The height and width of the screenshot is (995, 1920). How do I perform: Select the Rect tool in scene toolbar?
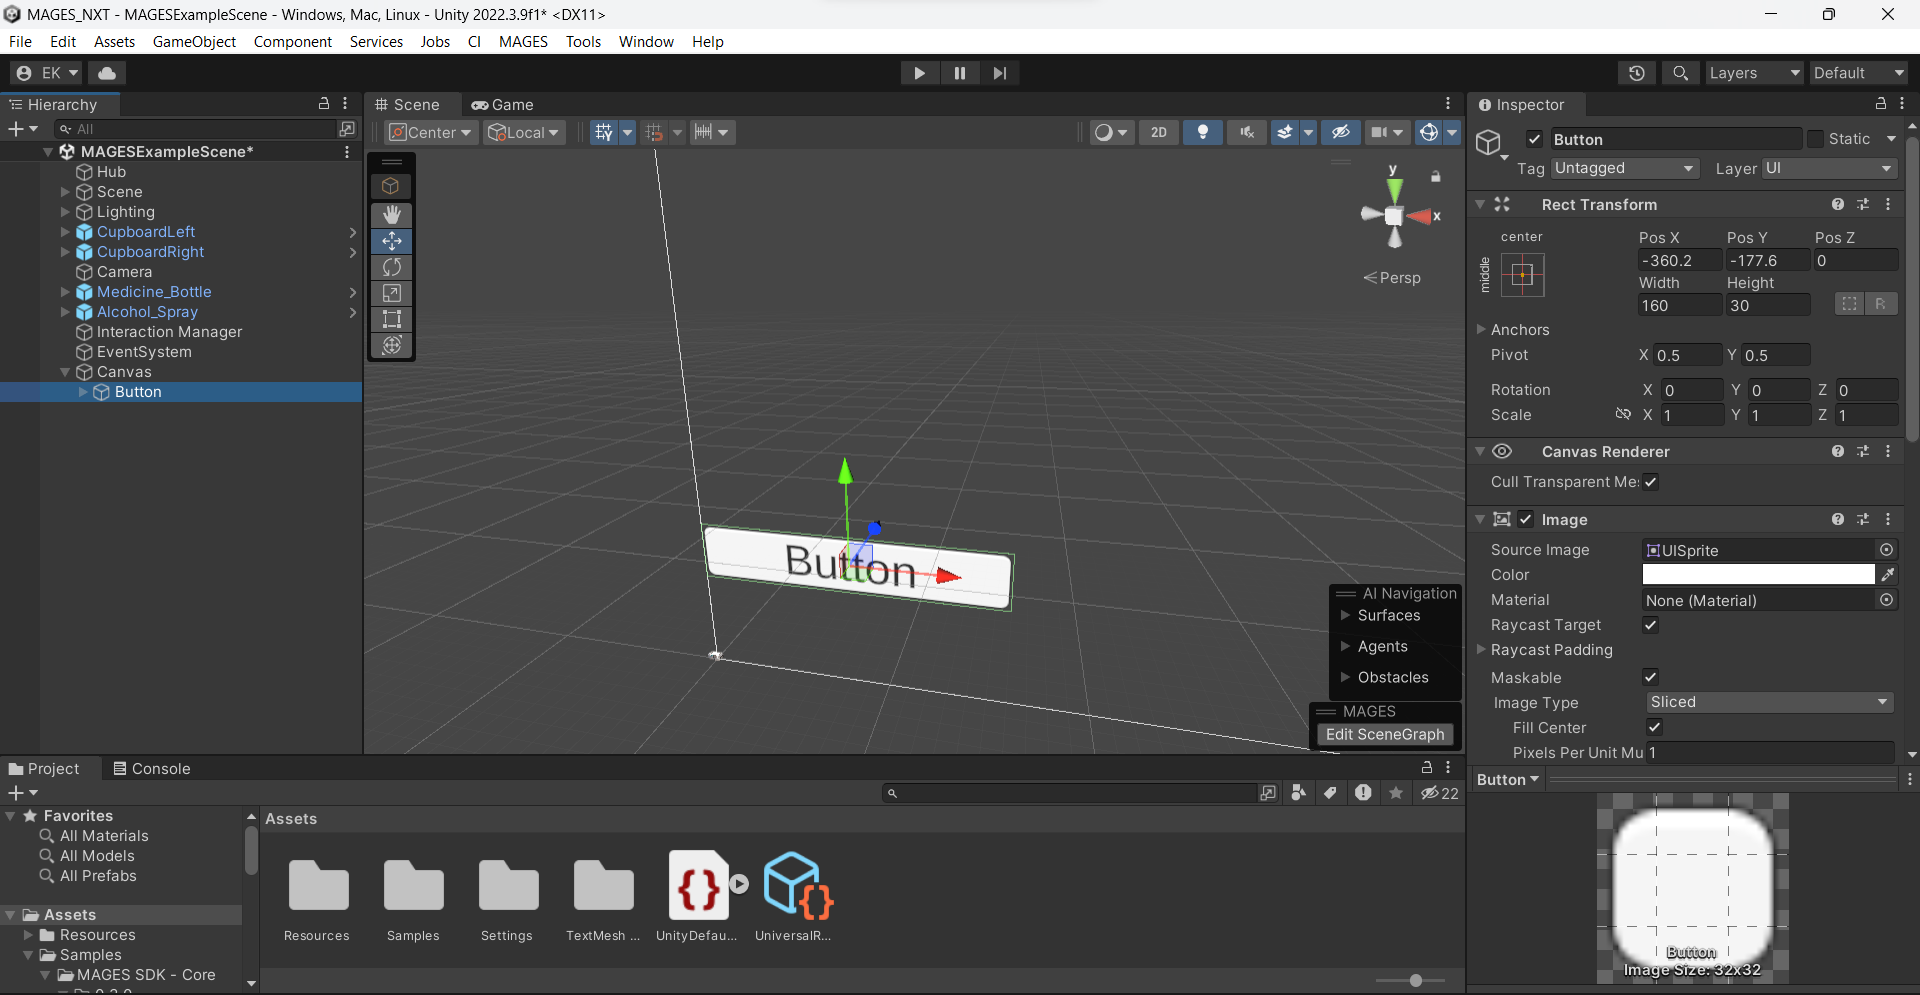392,319
